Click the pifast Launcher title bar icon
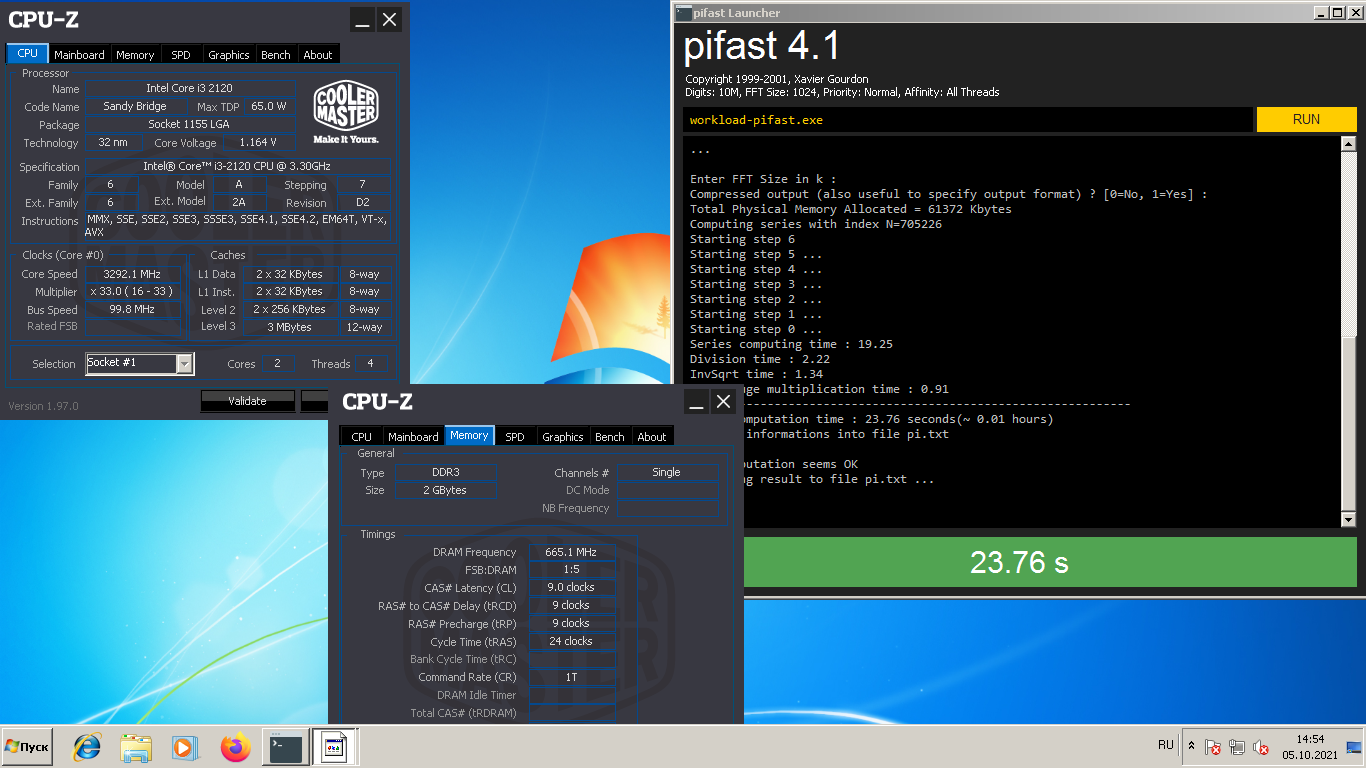This screenshot has width=1366, height=768. [683, 13]
